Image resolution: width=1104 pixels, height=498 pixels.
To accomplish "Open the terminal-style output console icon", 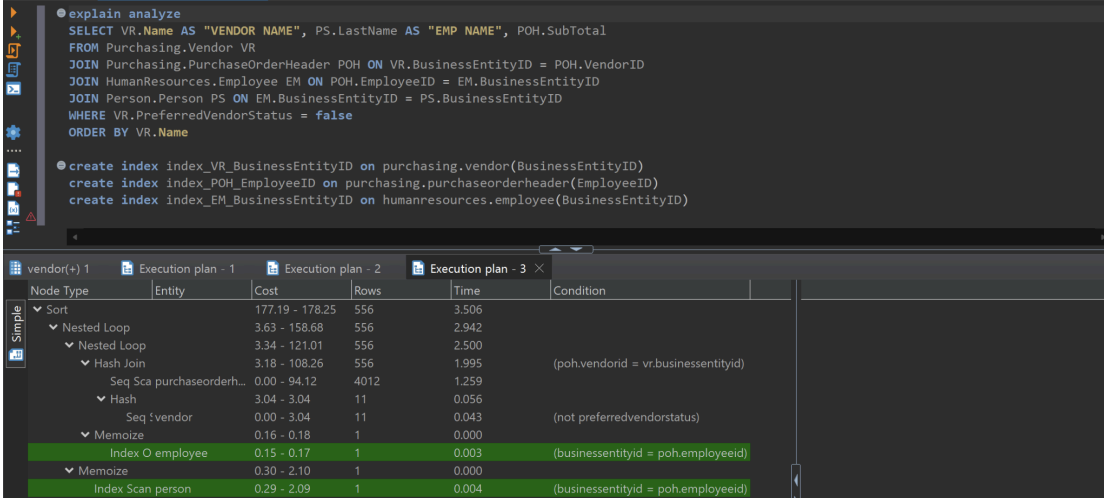I will 13,89.
